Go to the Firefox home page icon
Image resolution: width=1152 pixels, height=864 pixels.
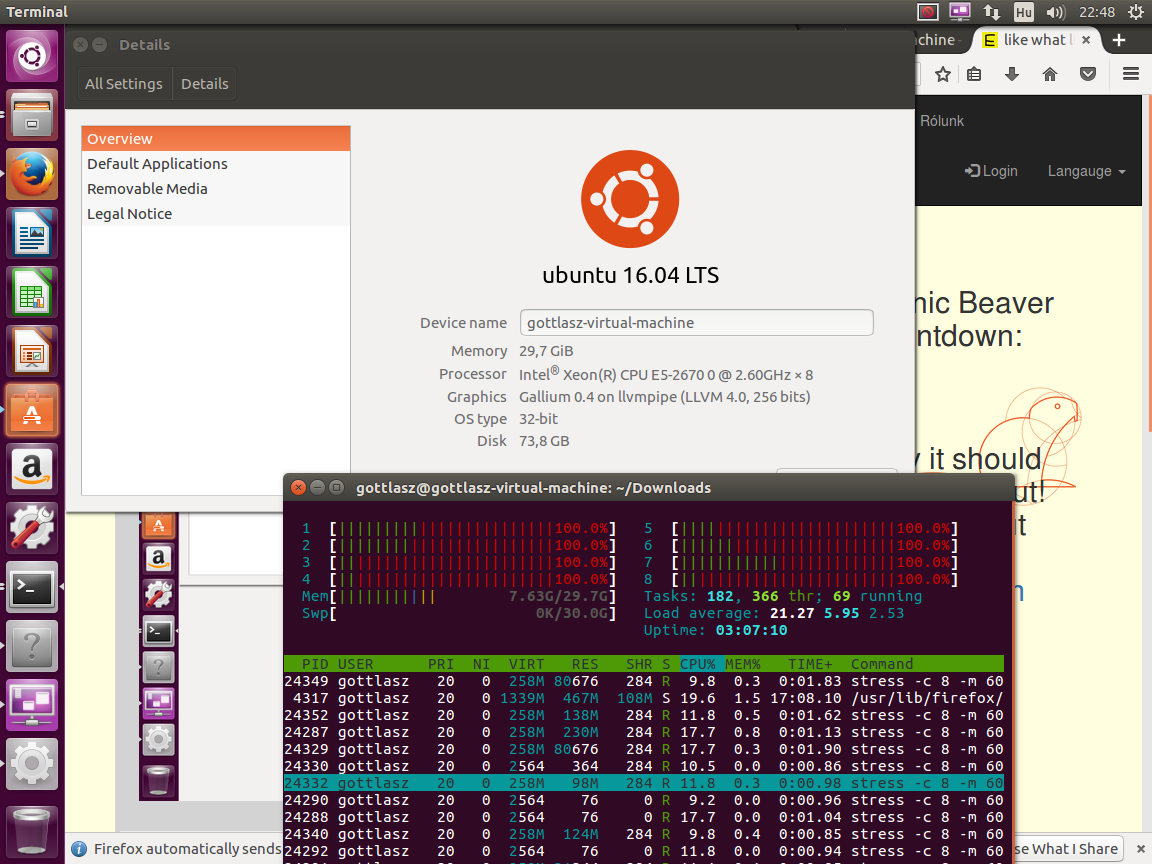pyautogui.click(x=1050, y=74)
